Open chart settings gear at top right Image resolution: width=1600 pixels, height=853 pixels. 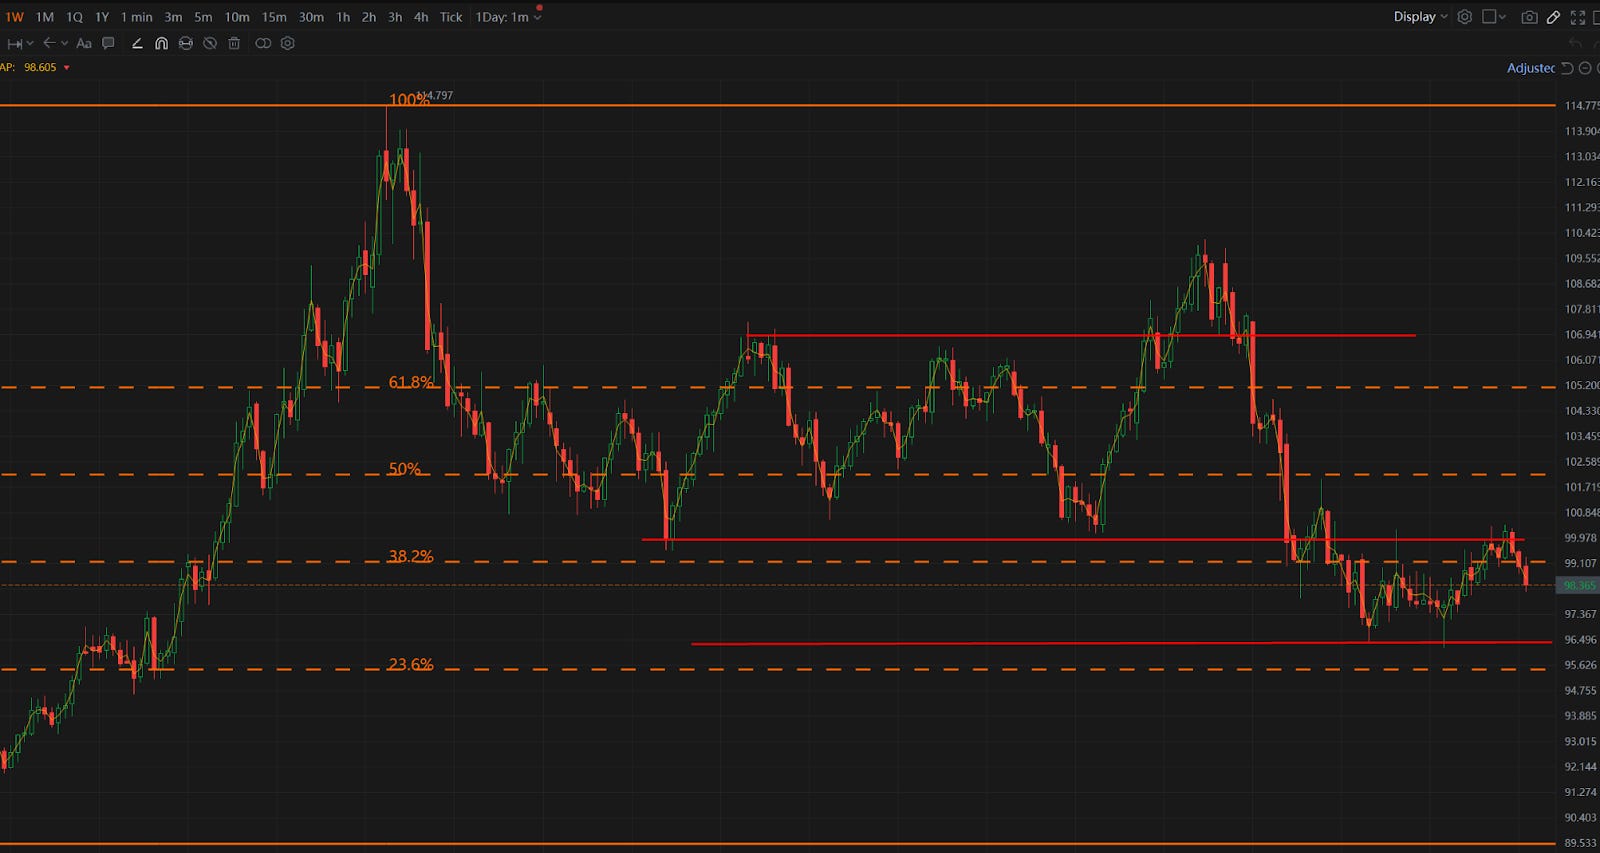tap(1464, 17)
